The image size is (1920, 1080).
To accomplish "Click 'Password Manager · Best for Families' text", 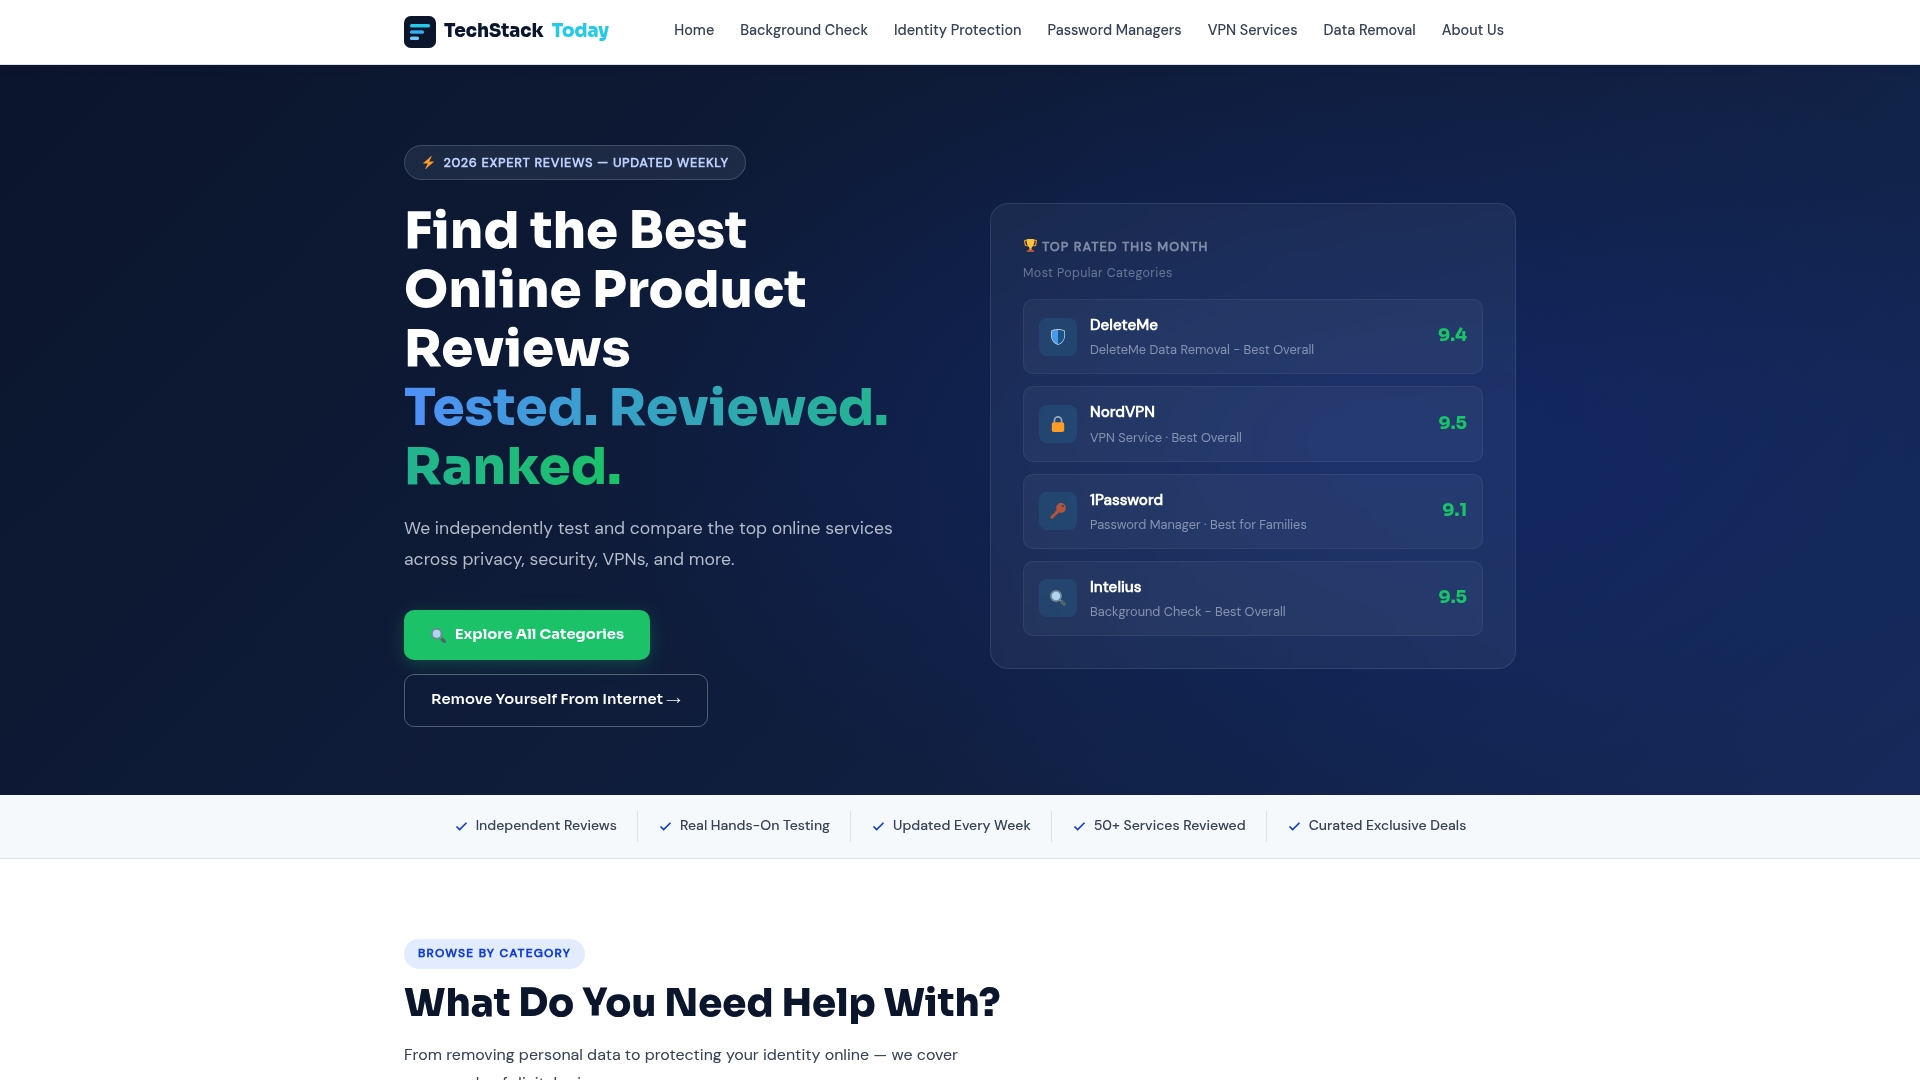I will point(1198,525).
